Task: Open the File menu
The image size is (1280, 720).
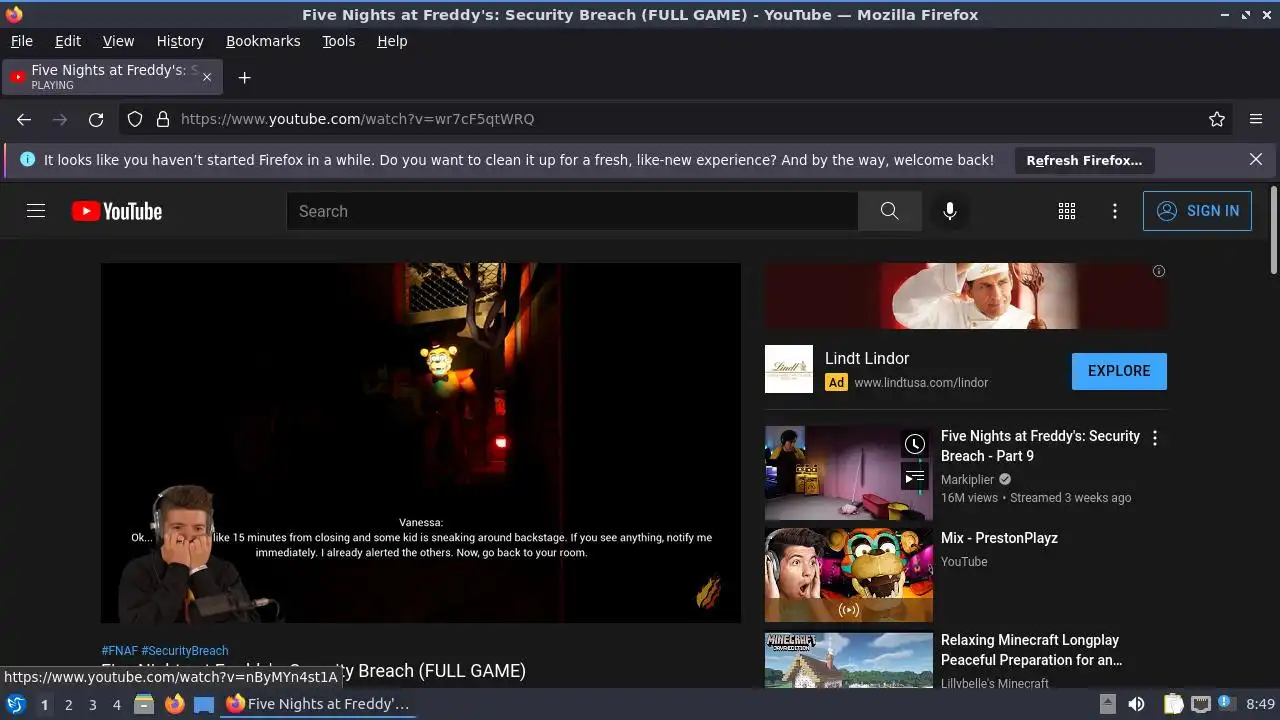Action: click(21, 41)
